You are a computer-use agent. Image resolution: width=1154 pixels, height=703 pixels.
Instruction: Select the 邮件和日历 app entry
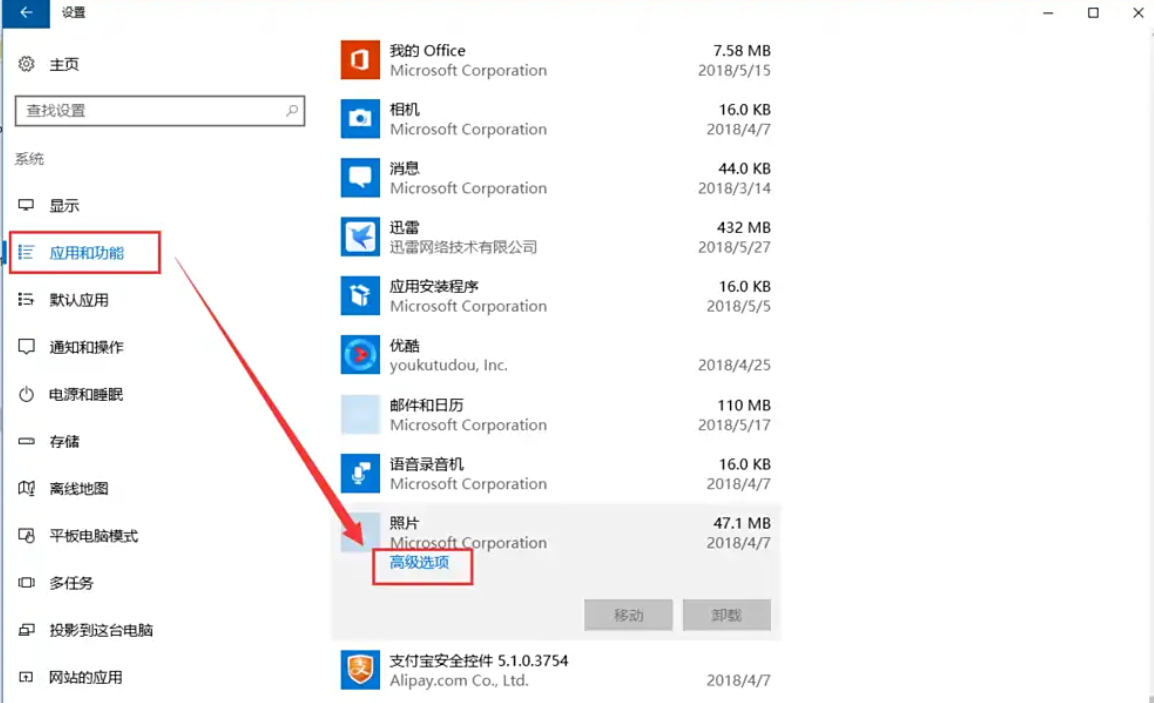555,414
